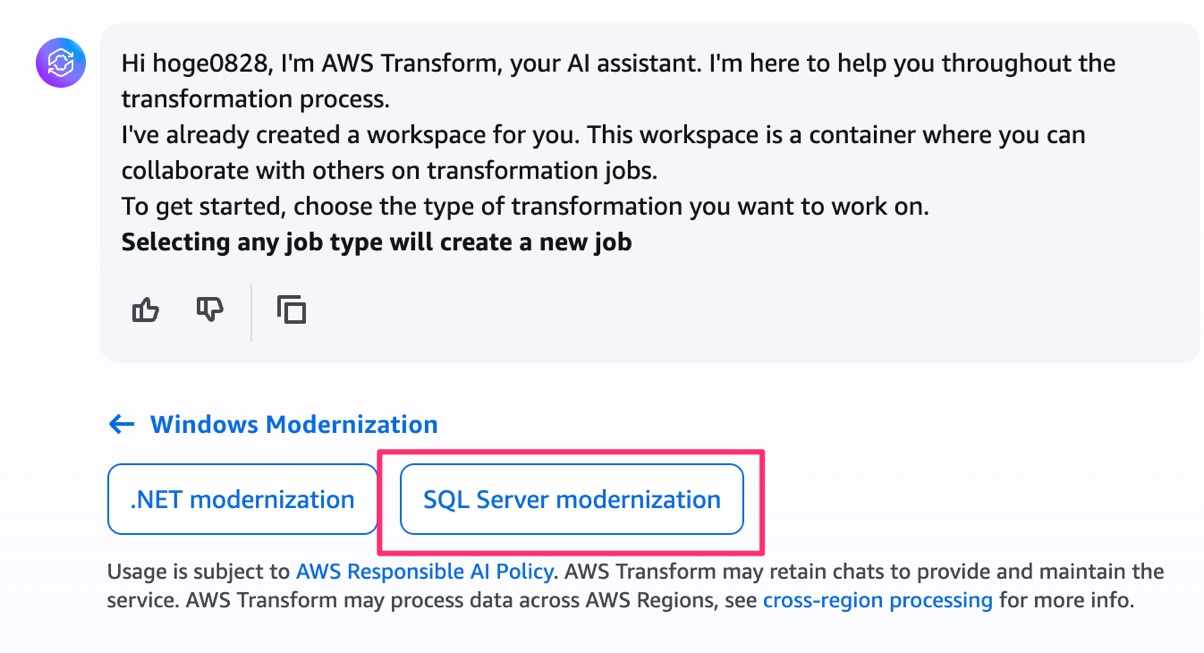The height and width of the screenshot is (653, 1204).
Task: Go back using the left arrow icon
Action: point(121,424)
